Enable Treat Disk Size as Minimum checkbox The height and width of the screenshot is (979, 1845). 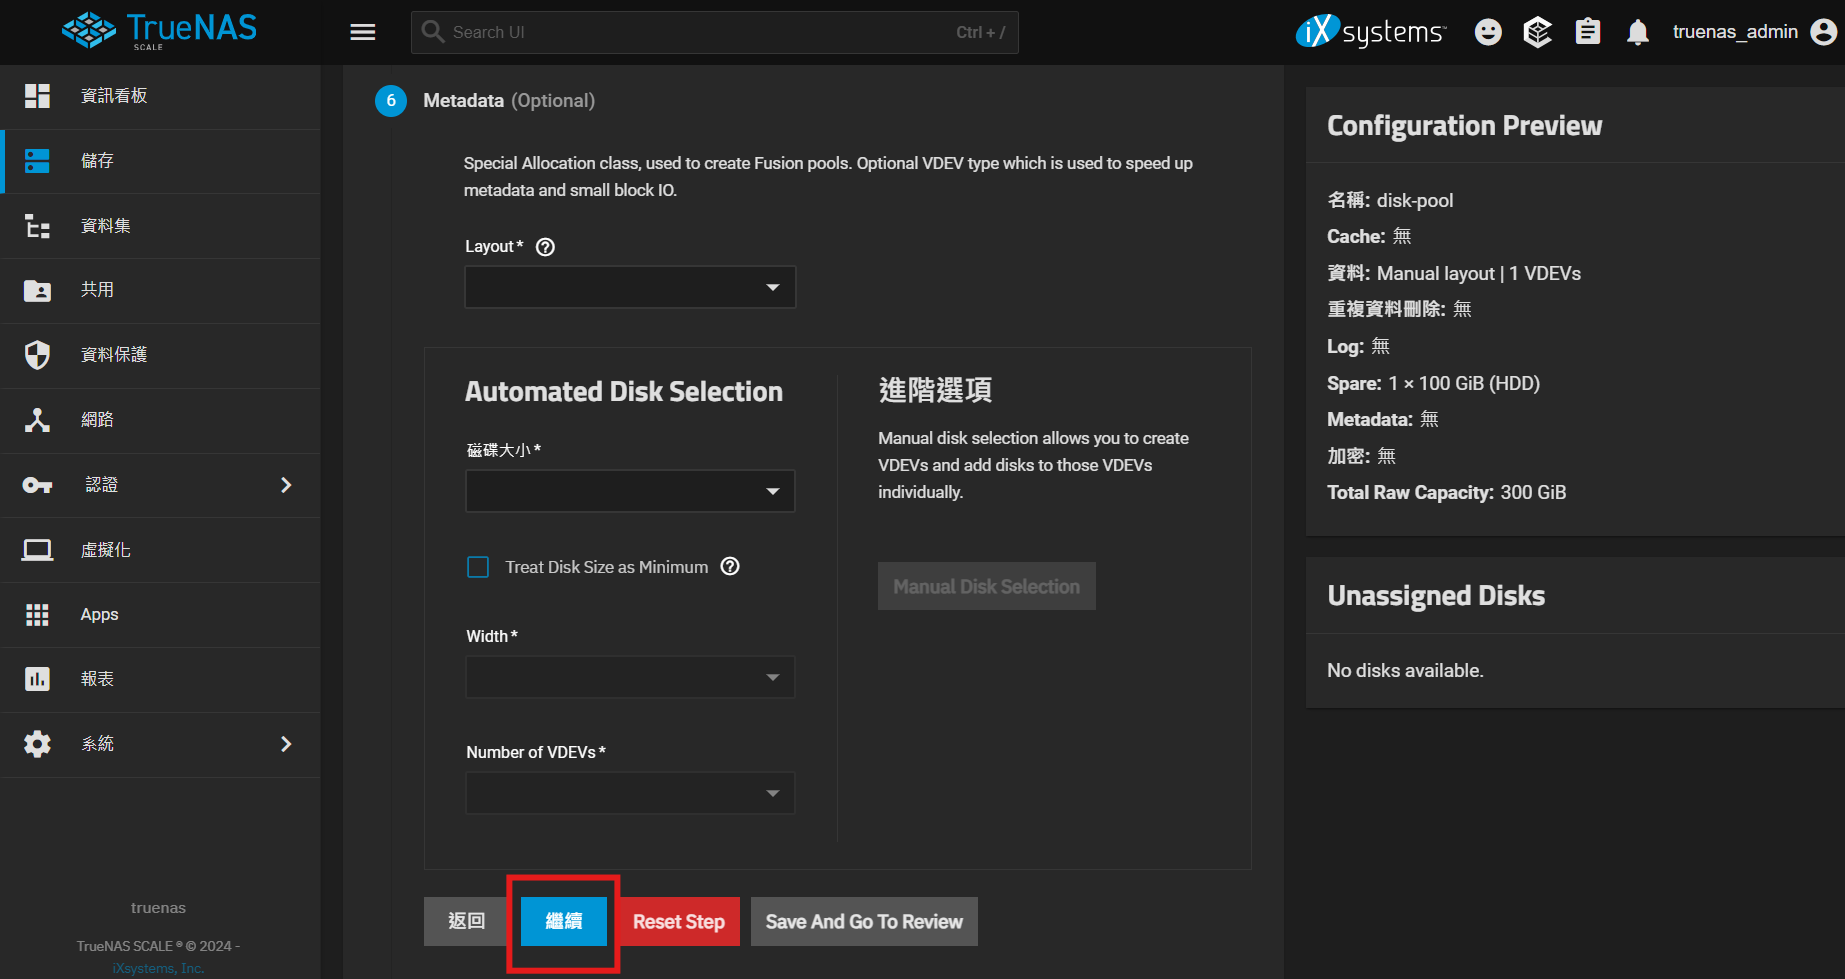pyautogui.click(x=478, y=567)
